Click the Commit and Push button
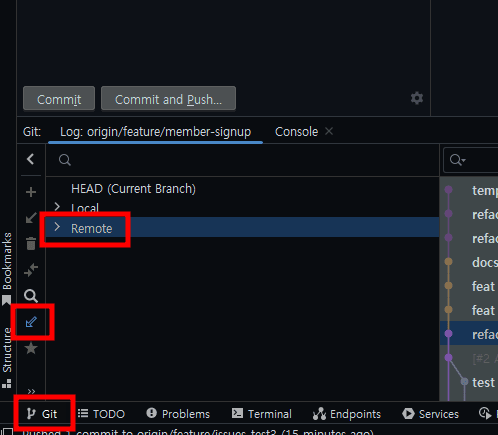The image size is (498, 435). coord(168,99)
